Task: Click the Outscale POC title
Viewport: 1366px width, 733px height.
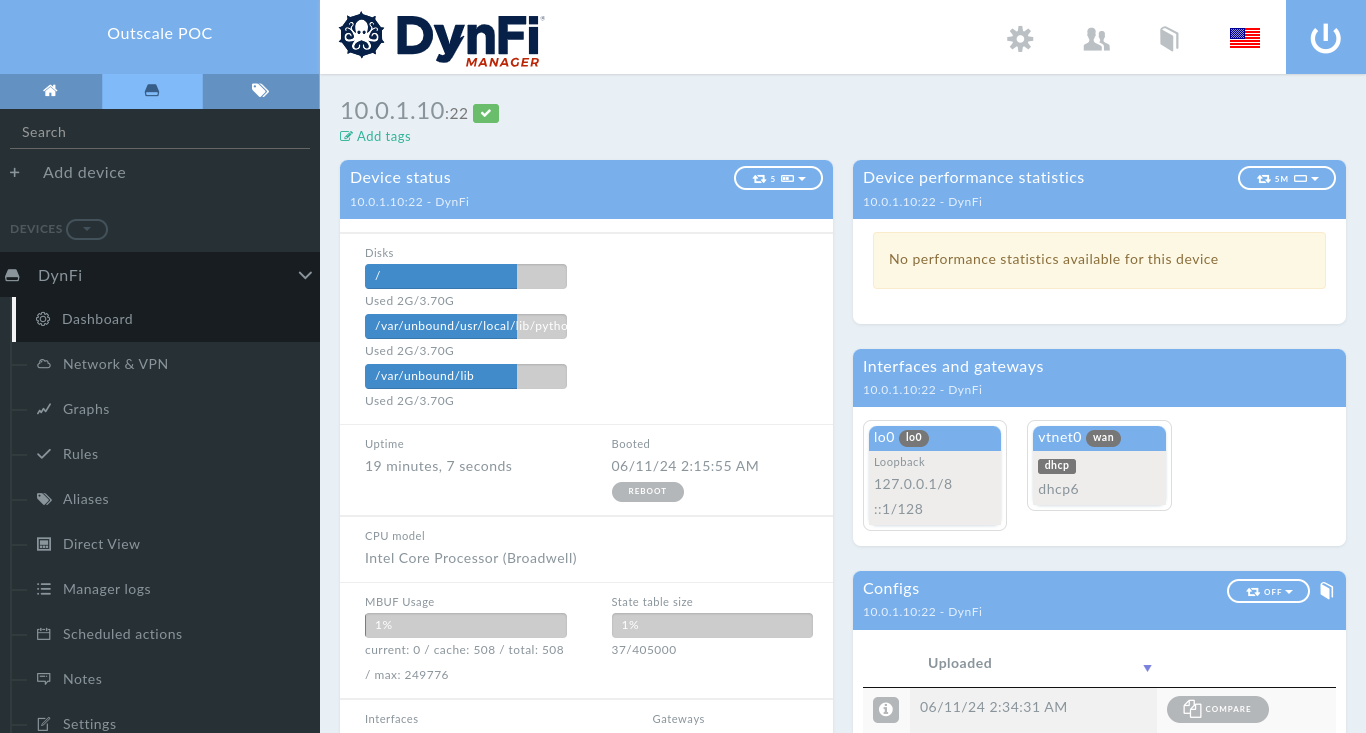Action: click(160, 34)
